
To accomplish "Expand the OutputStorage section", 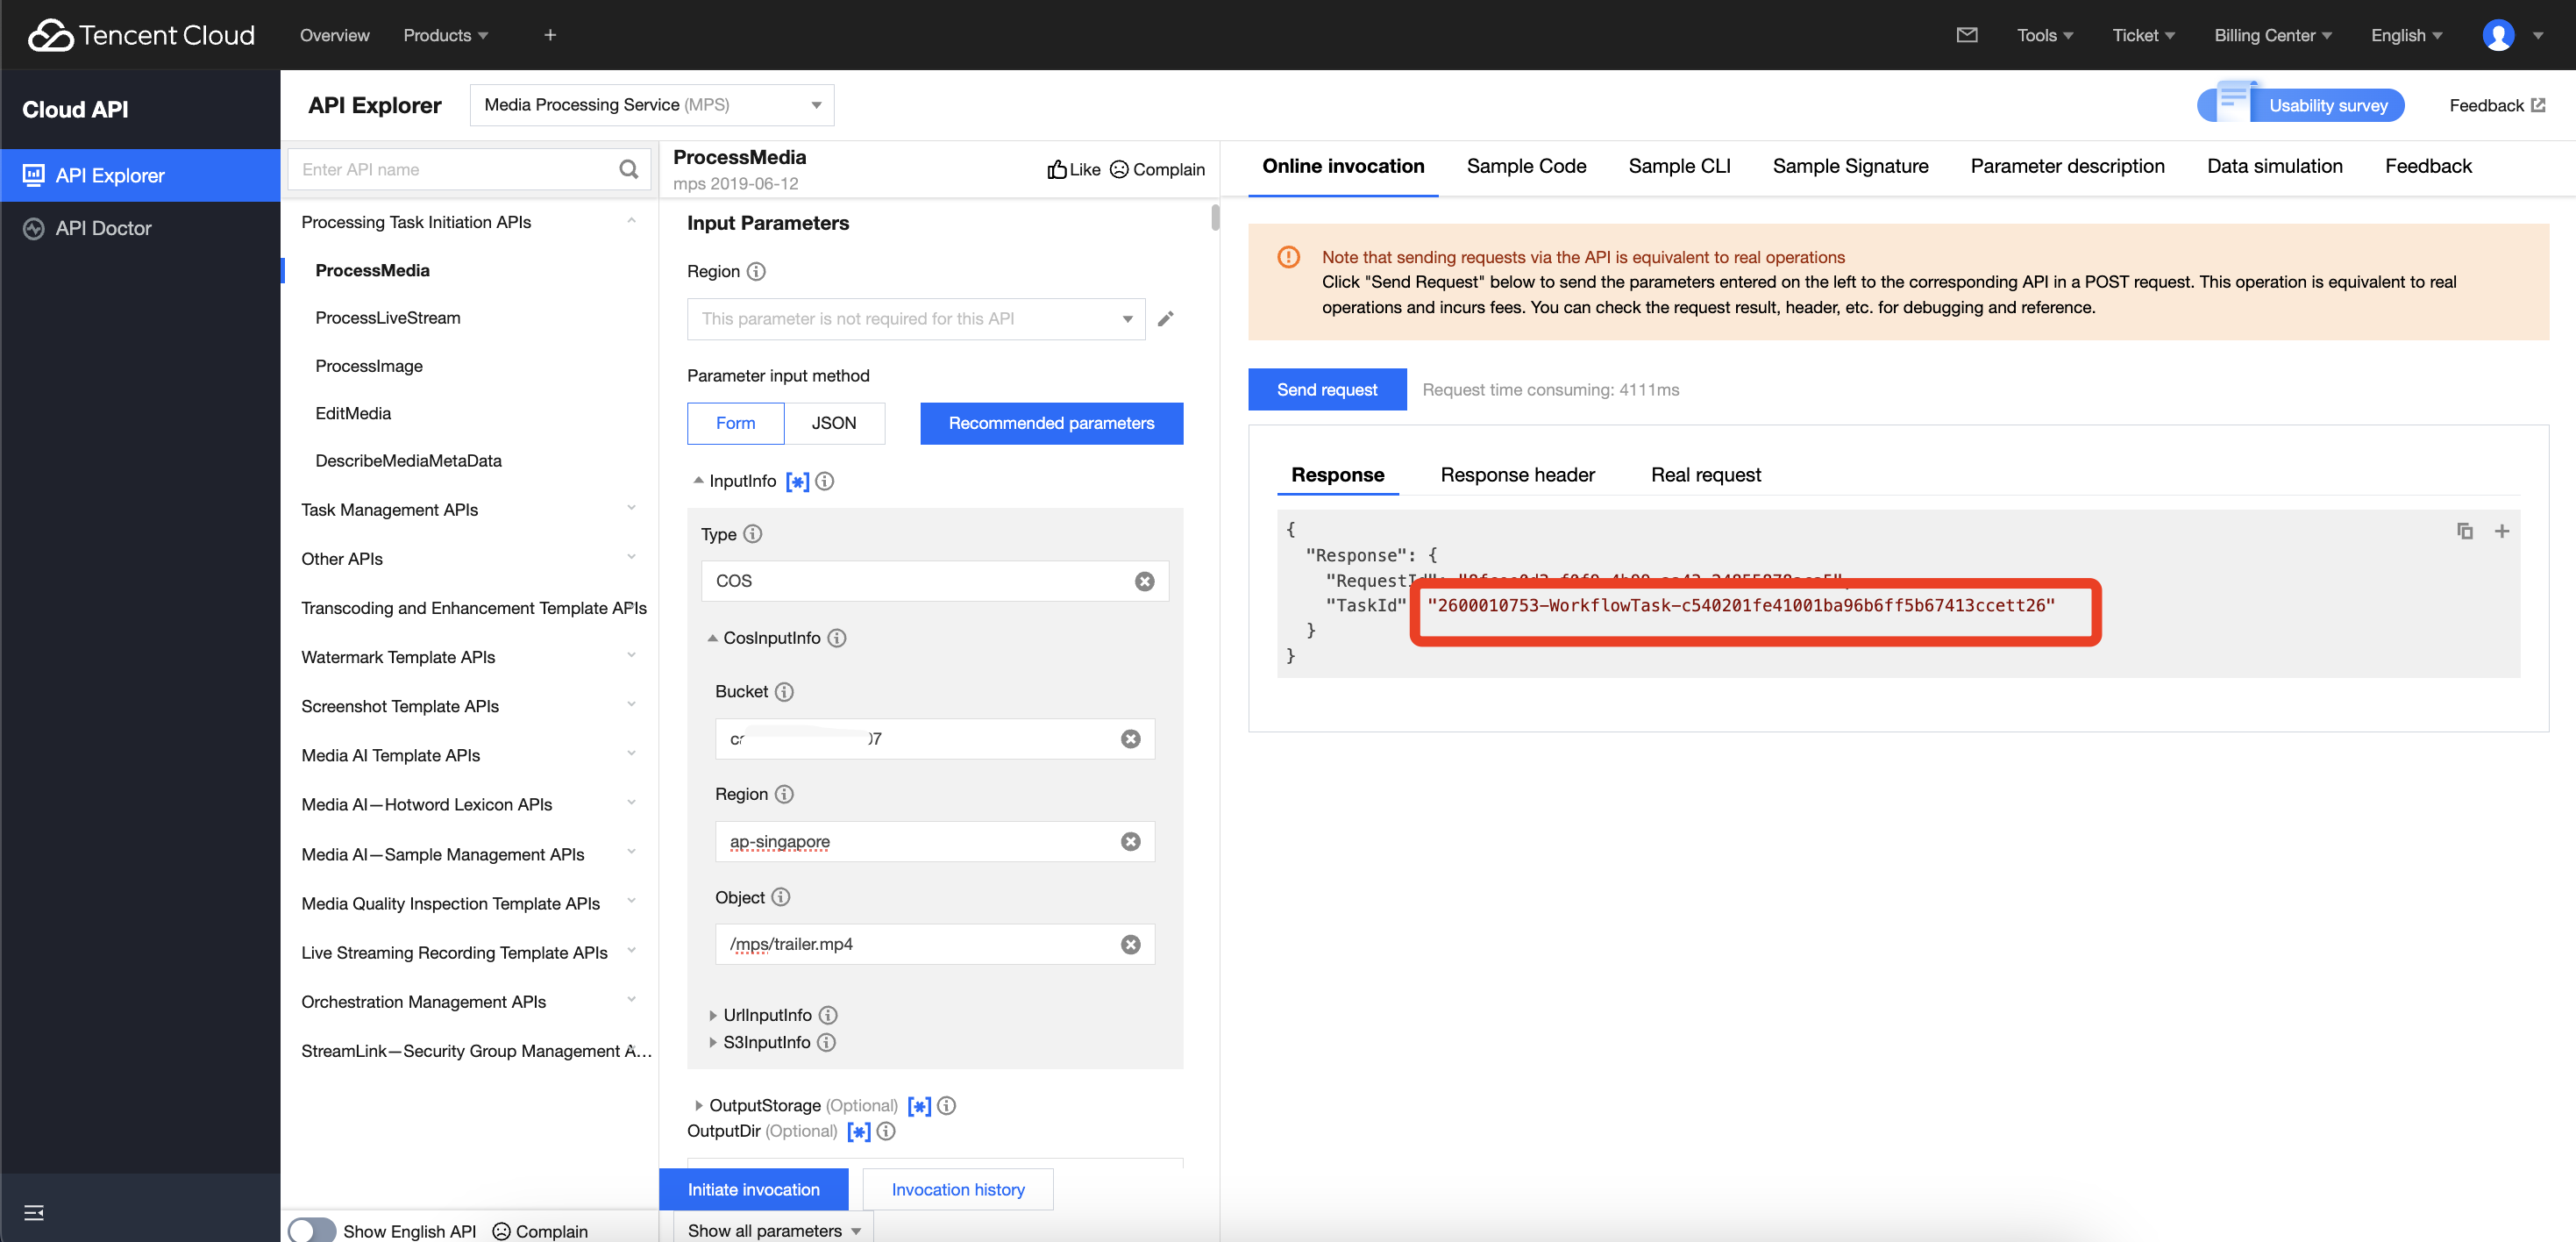I will click(x=698, y=1105).
